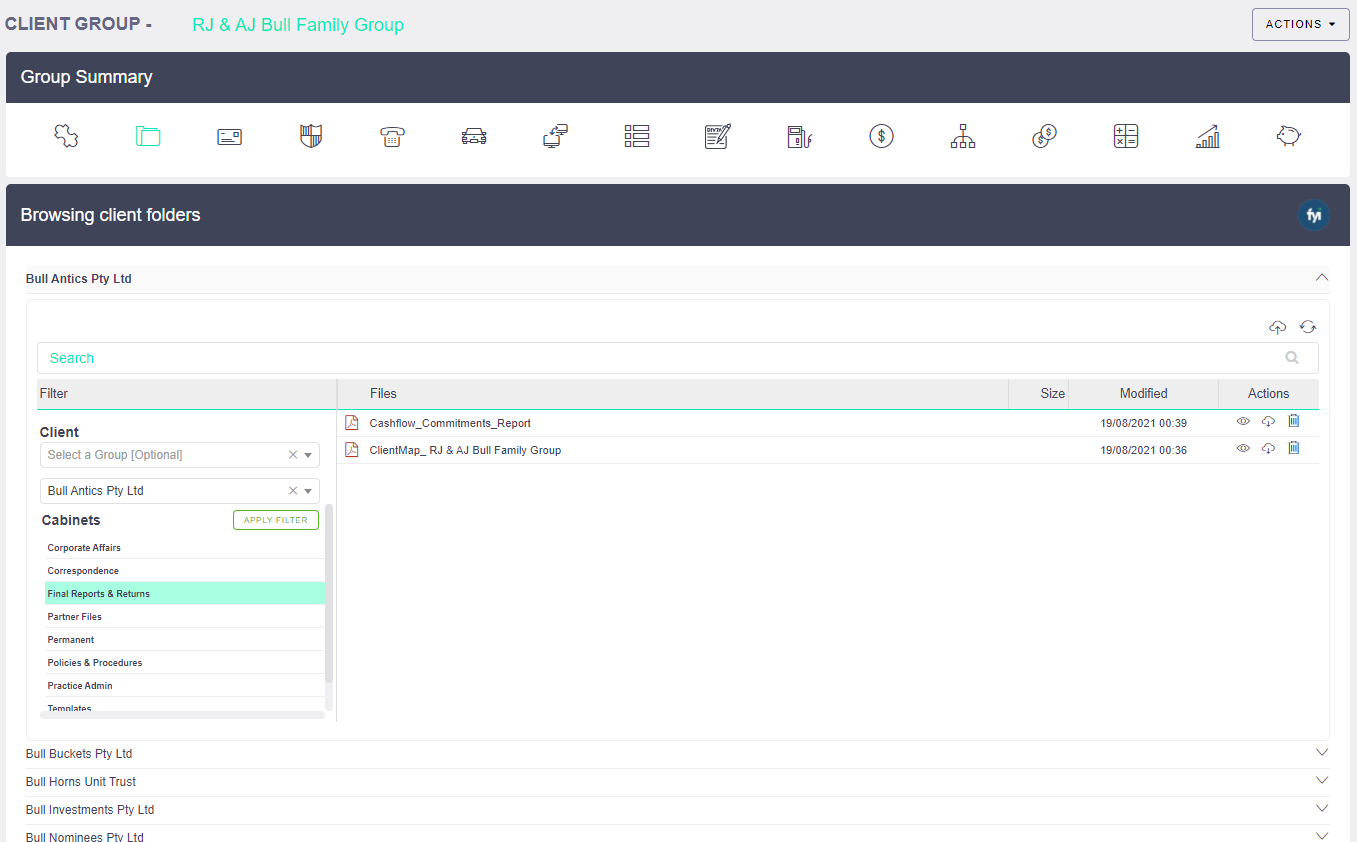Click the Apply Filter button
1357x842 pixels.
point(276,520)
